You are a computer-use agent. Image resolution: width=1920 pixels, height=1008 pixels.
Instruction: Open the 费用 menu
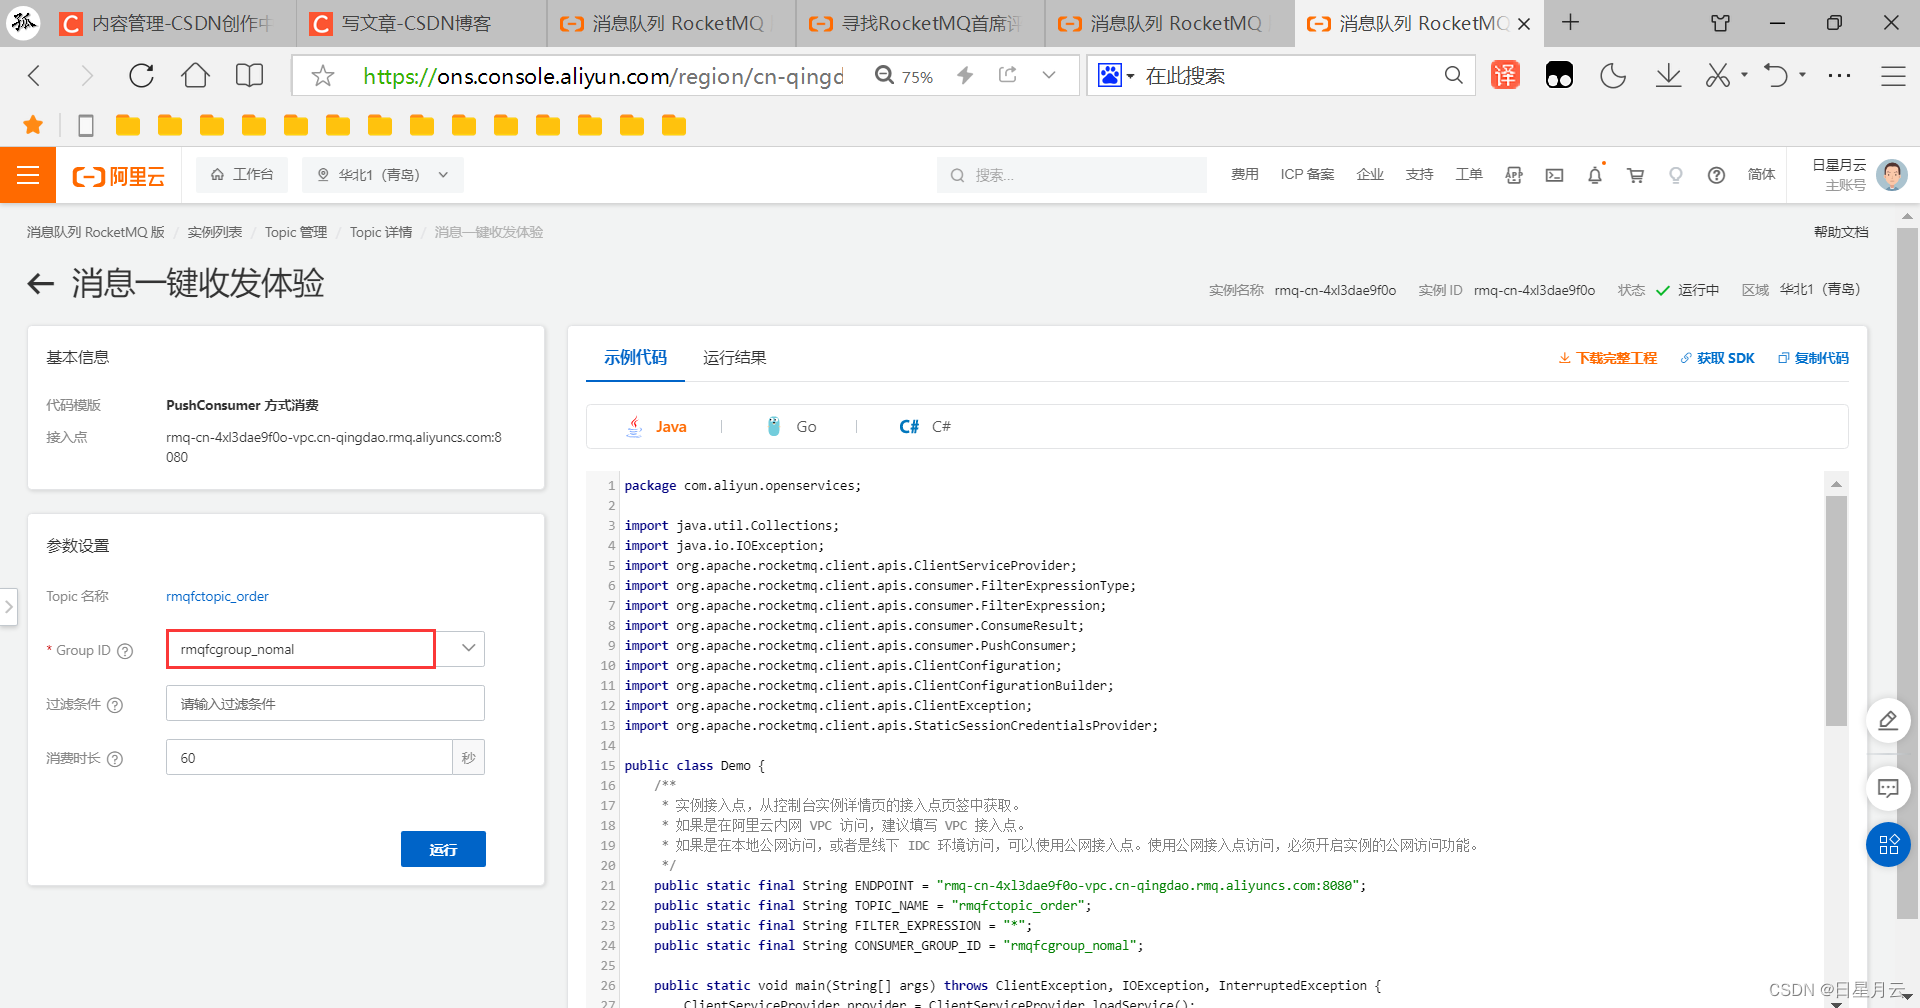tap(1244, 174)
